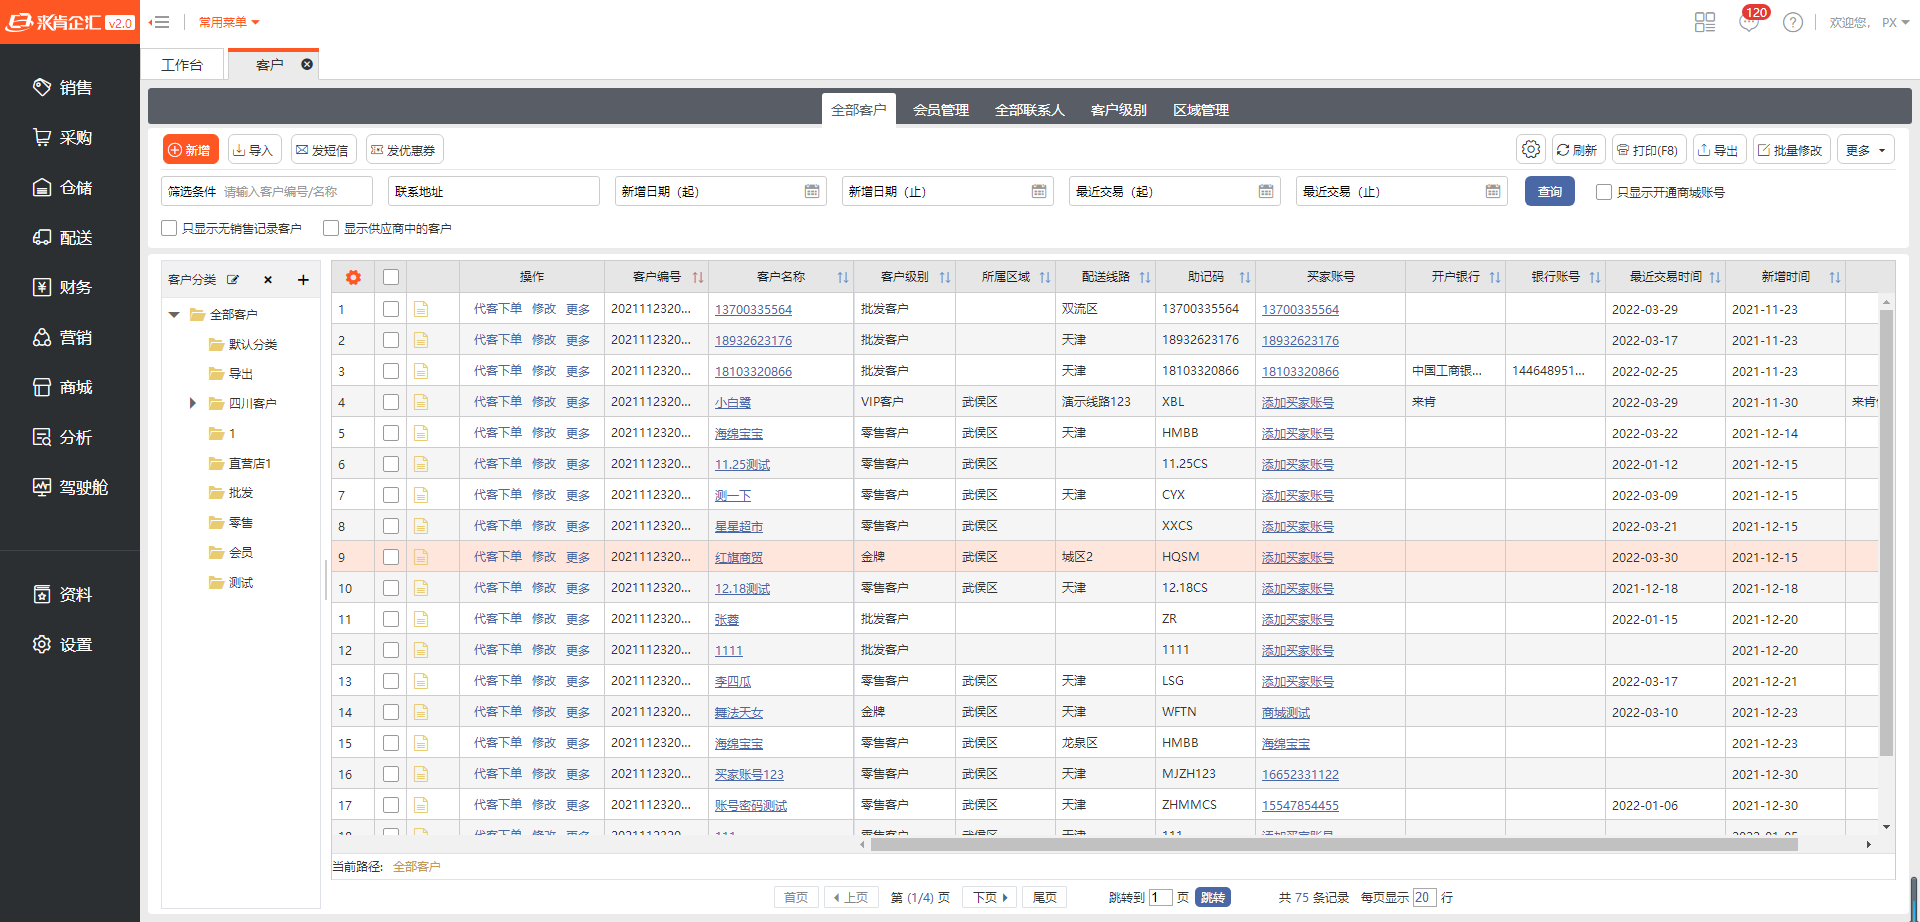Enable 只显示开通商城账号 checkbox
This screenshot has width=1920, height=922.
[1604, 192]
